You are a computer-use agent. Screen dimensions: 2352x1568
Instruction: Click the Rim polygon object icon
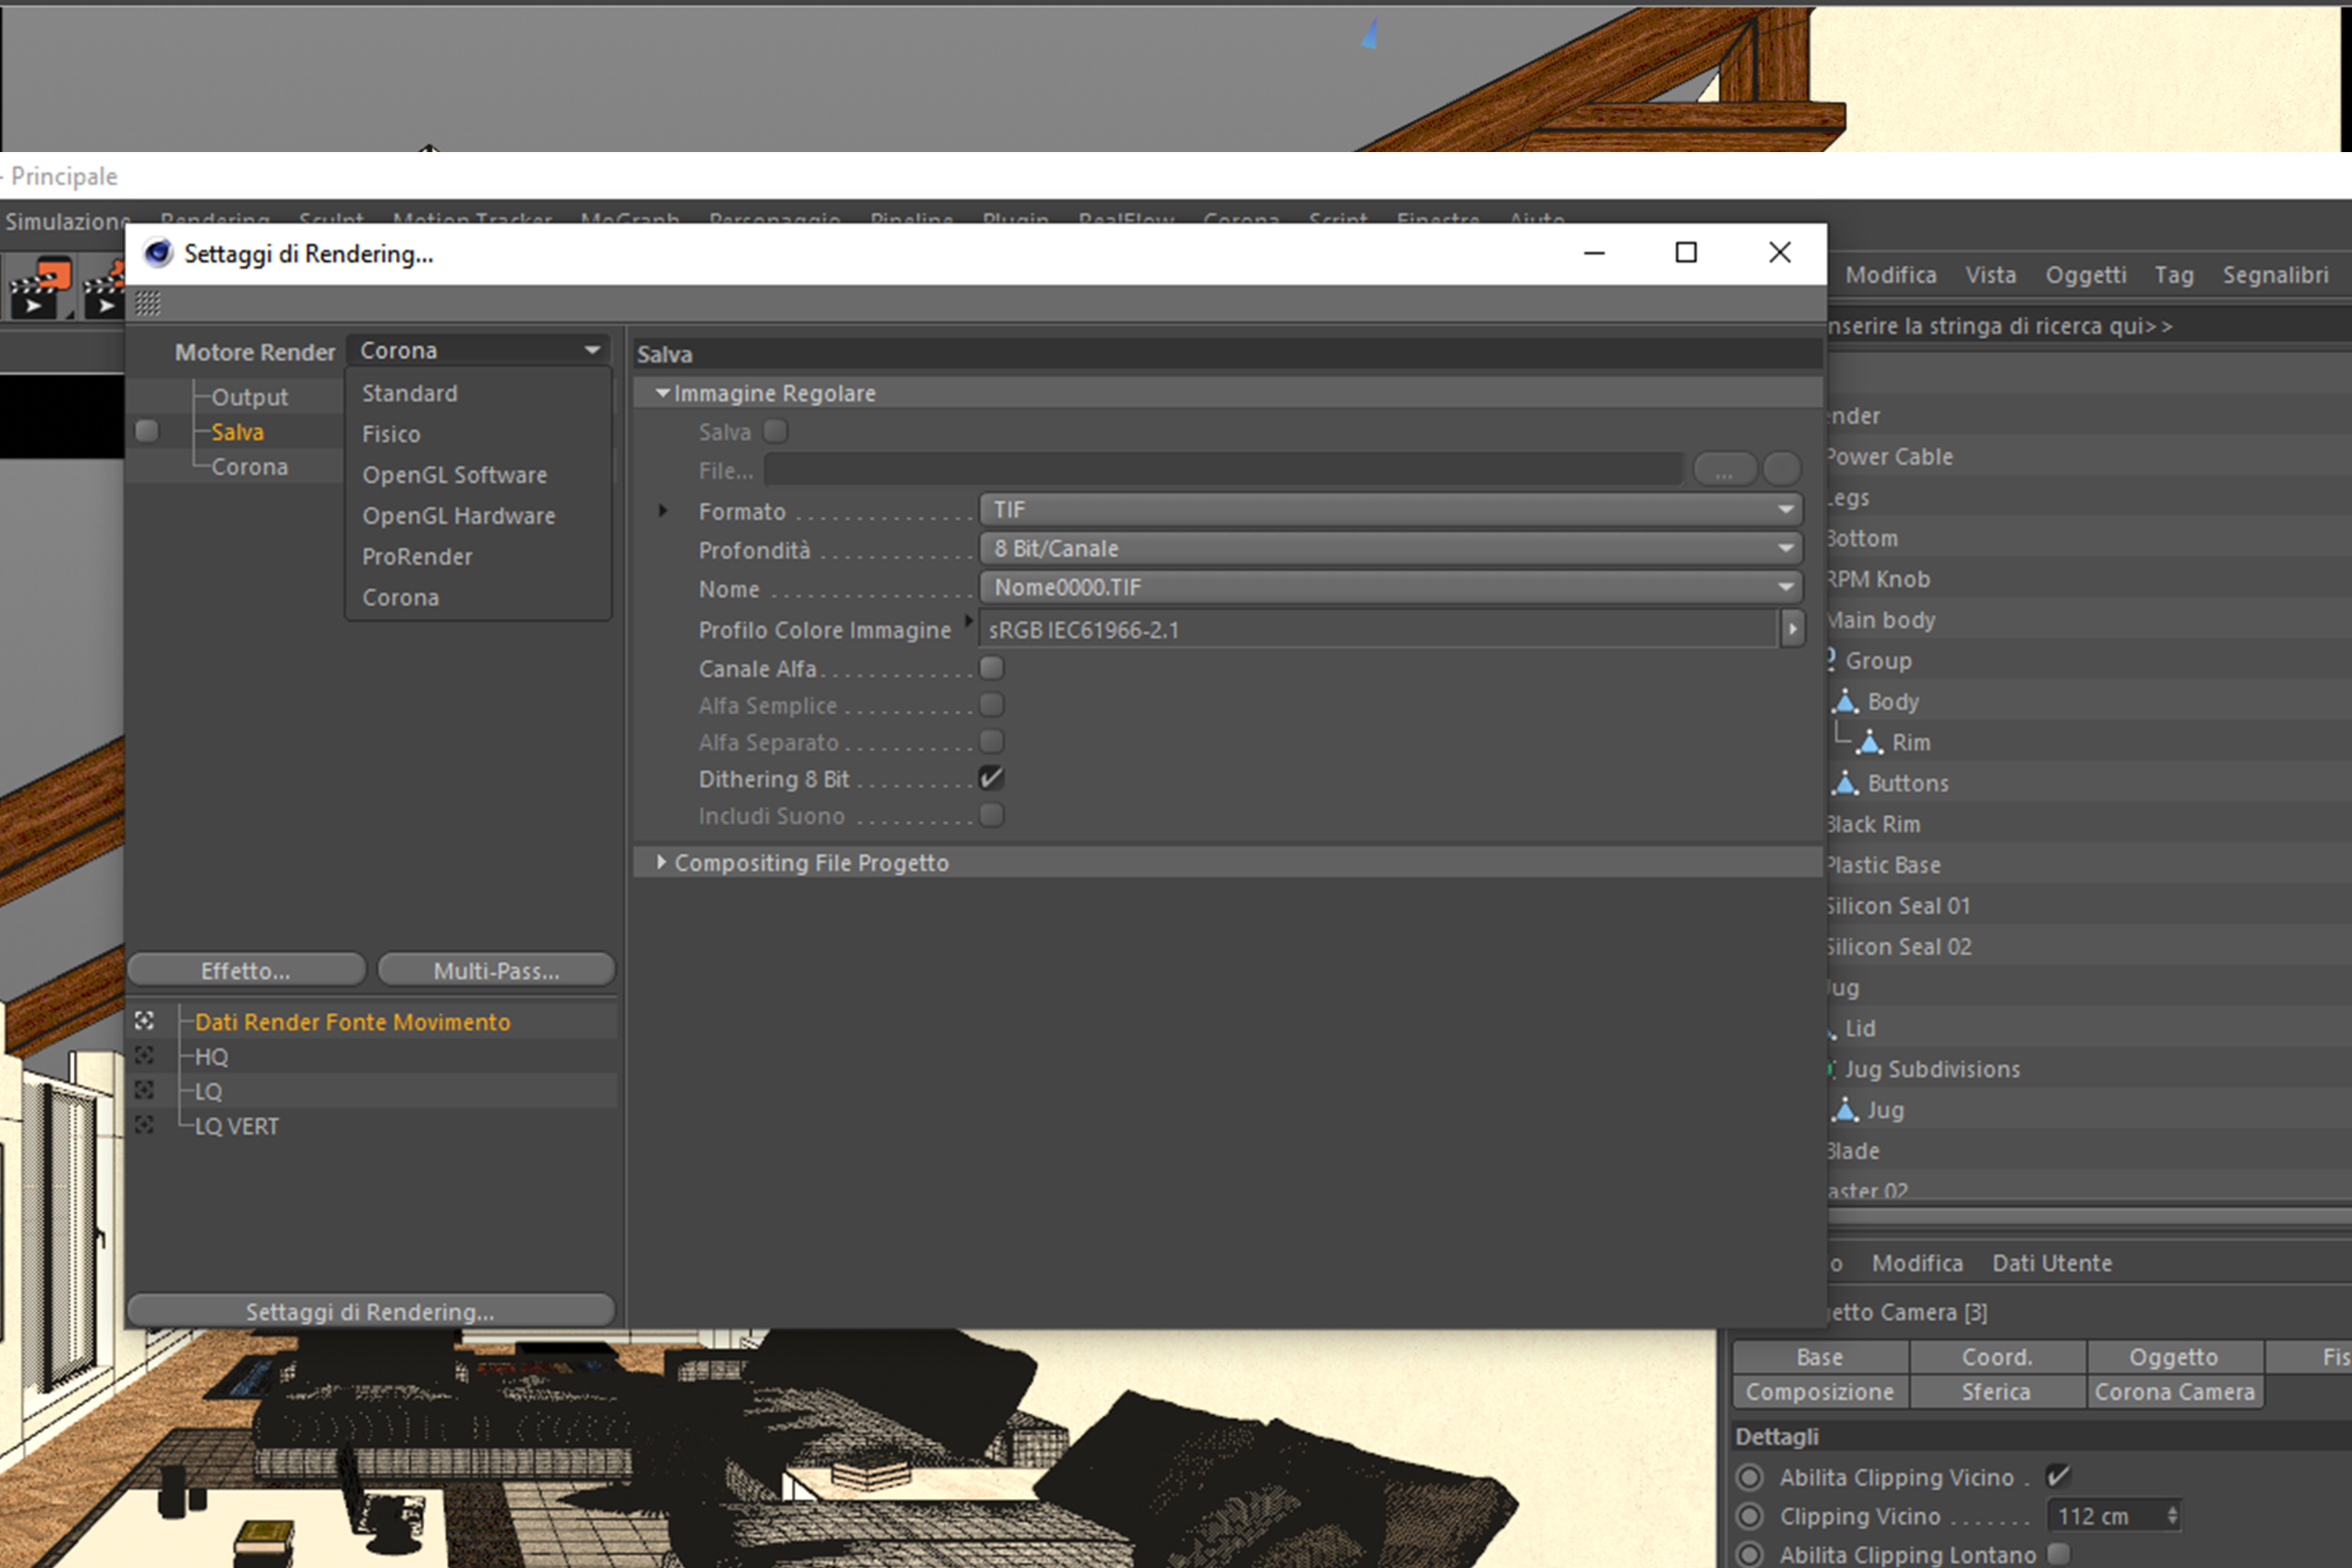[x=1869, y=743]
